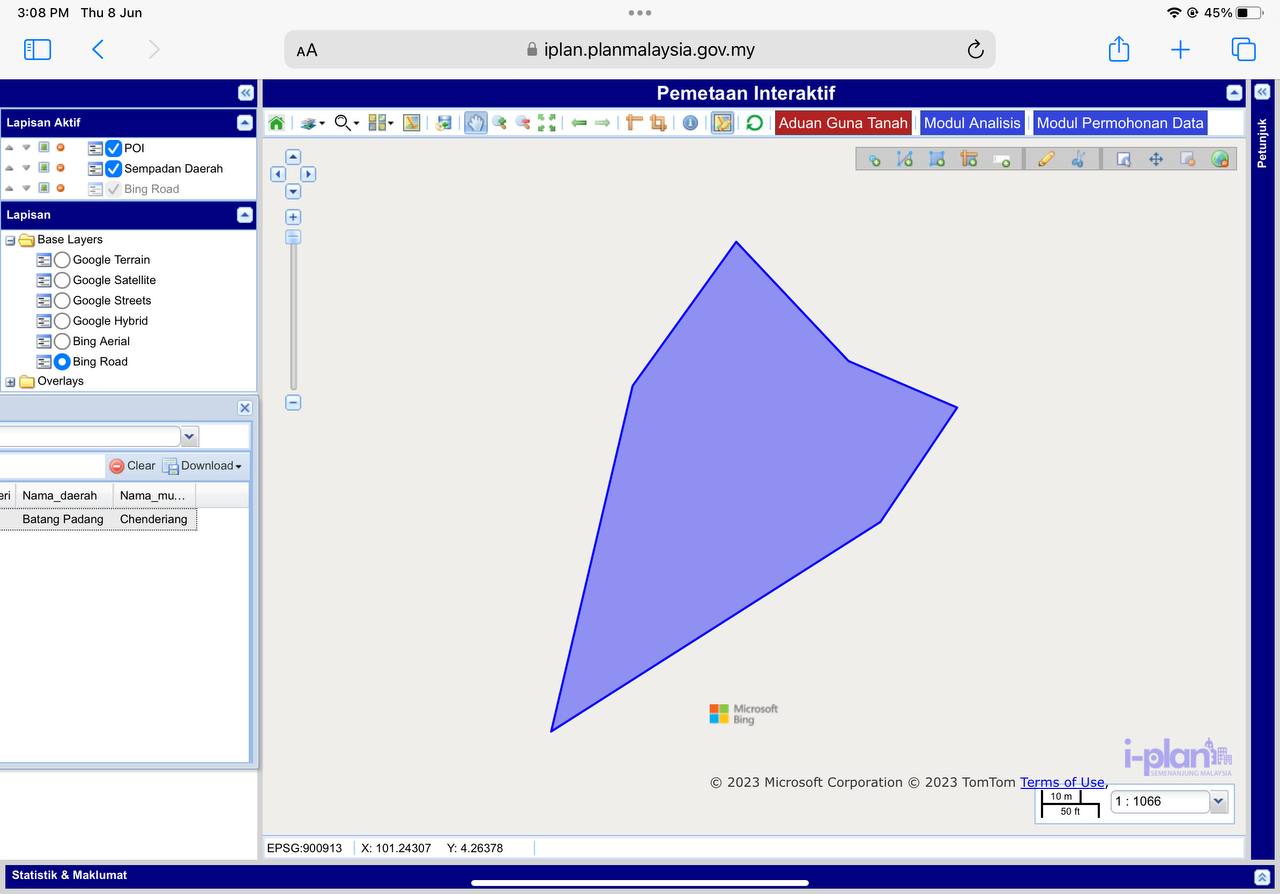Open the Terms of Use link
The image size is (1280, 894).
click(x=1062, y=783)
